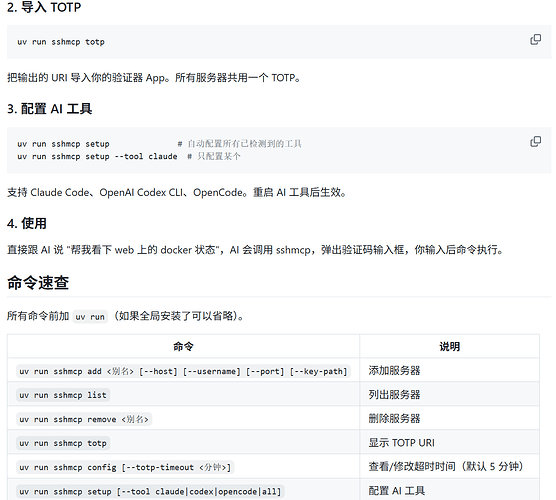Click the '4. 使用' heading
The image size is (556, 500).
point(27,223)
